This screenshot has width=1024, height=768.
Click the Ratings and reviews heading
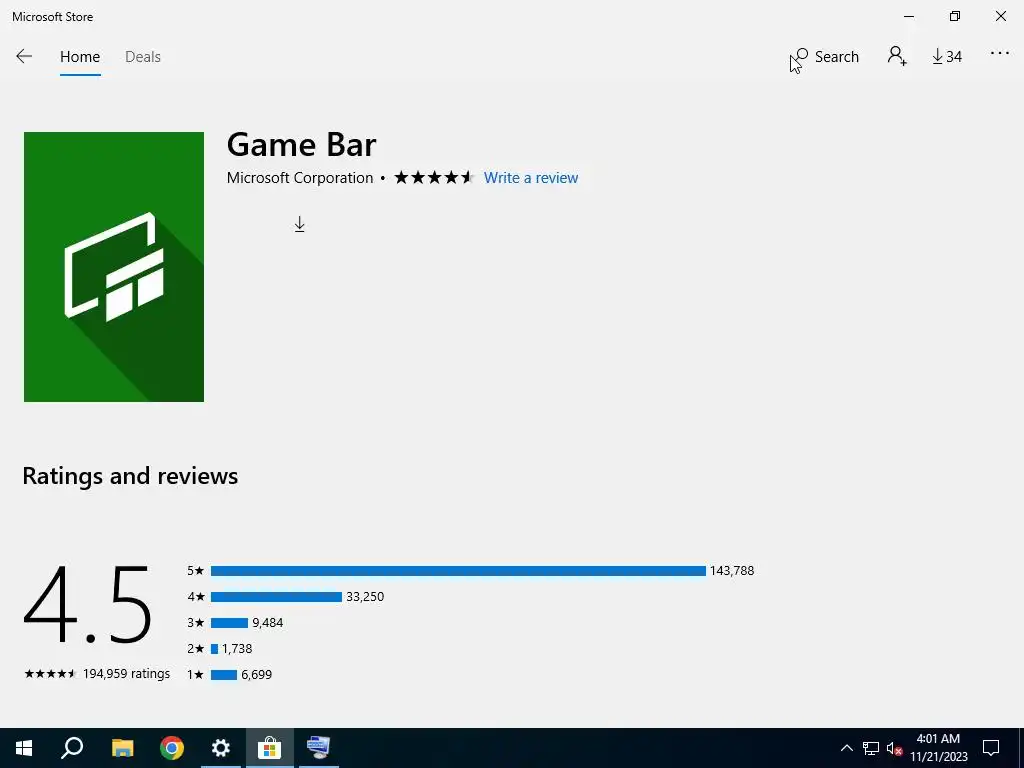[x=130, y=476]
